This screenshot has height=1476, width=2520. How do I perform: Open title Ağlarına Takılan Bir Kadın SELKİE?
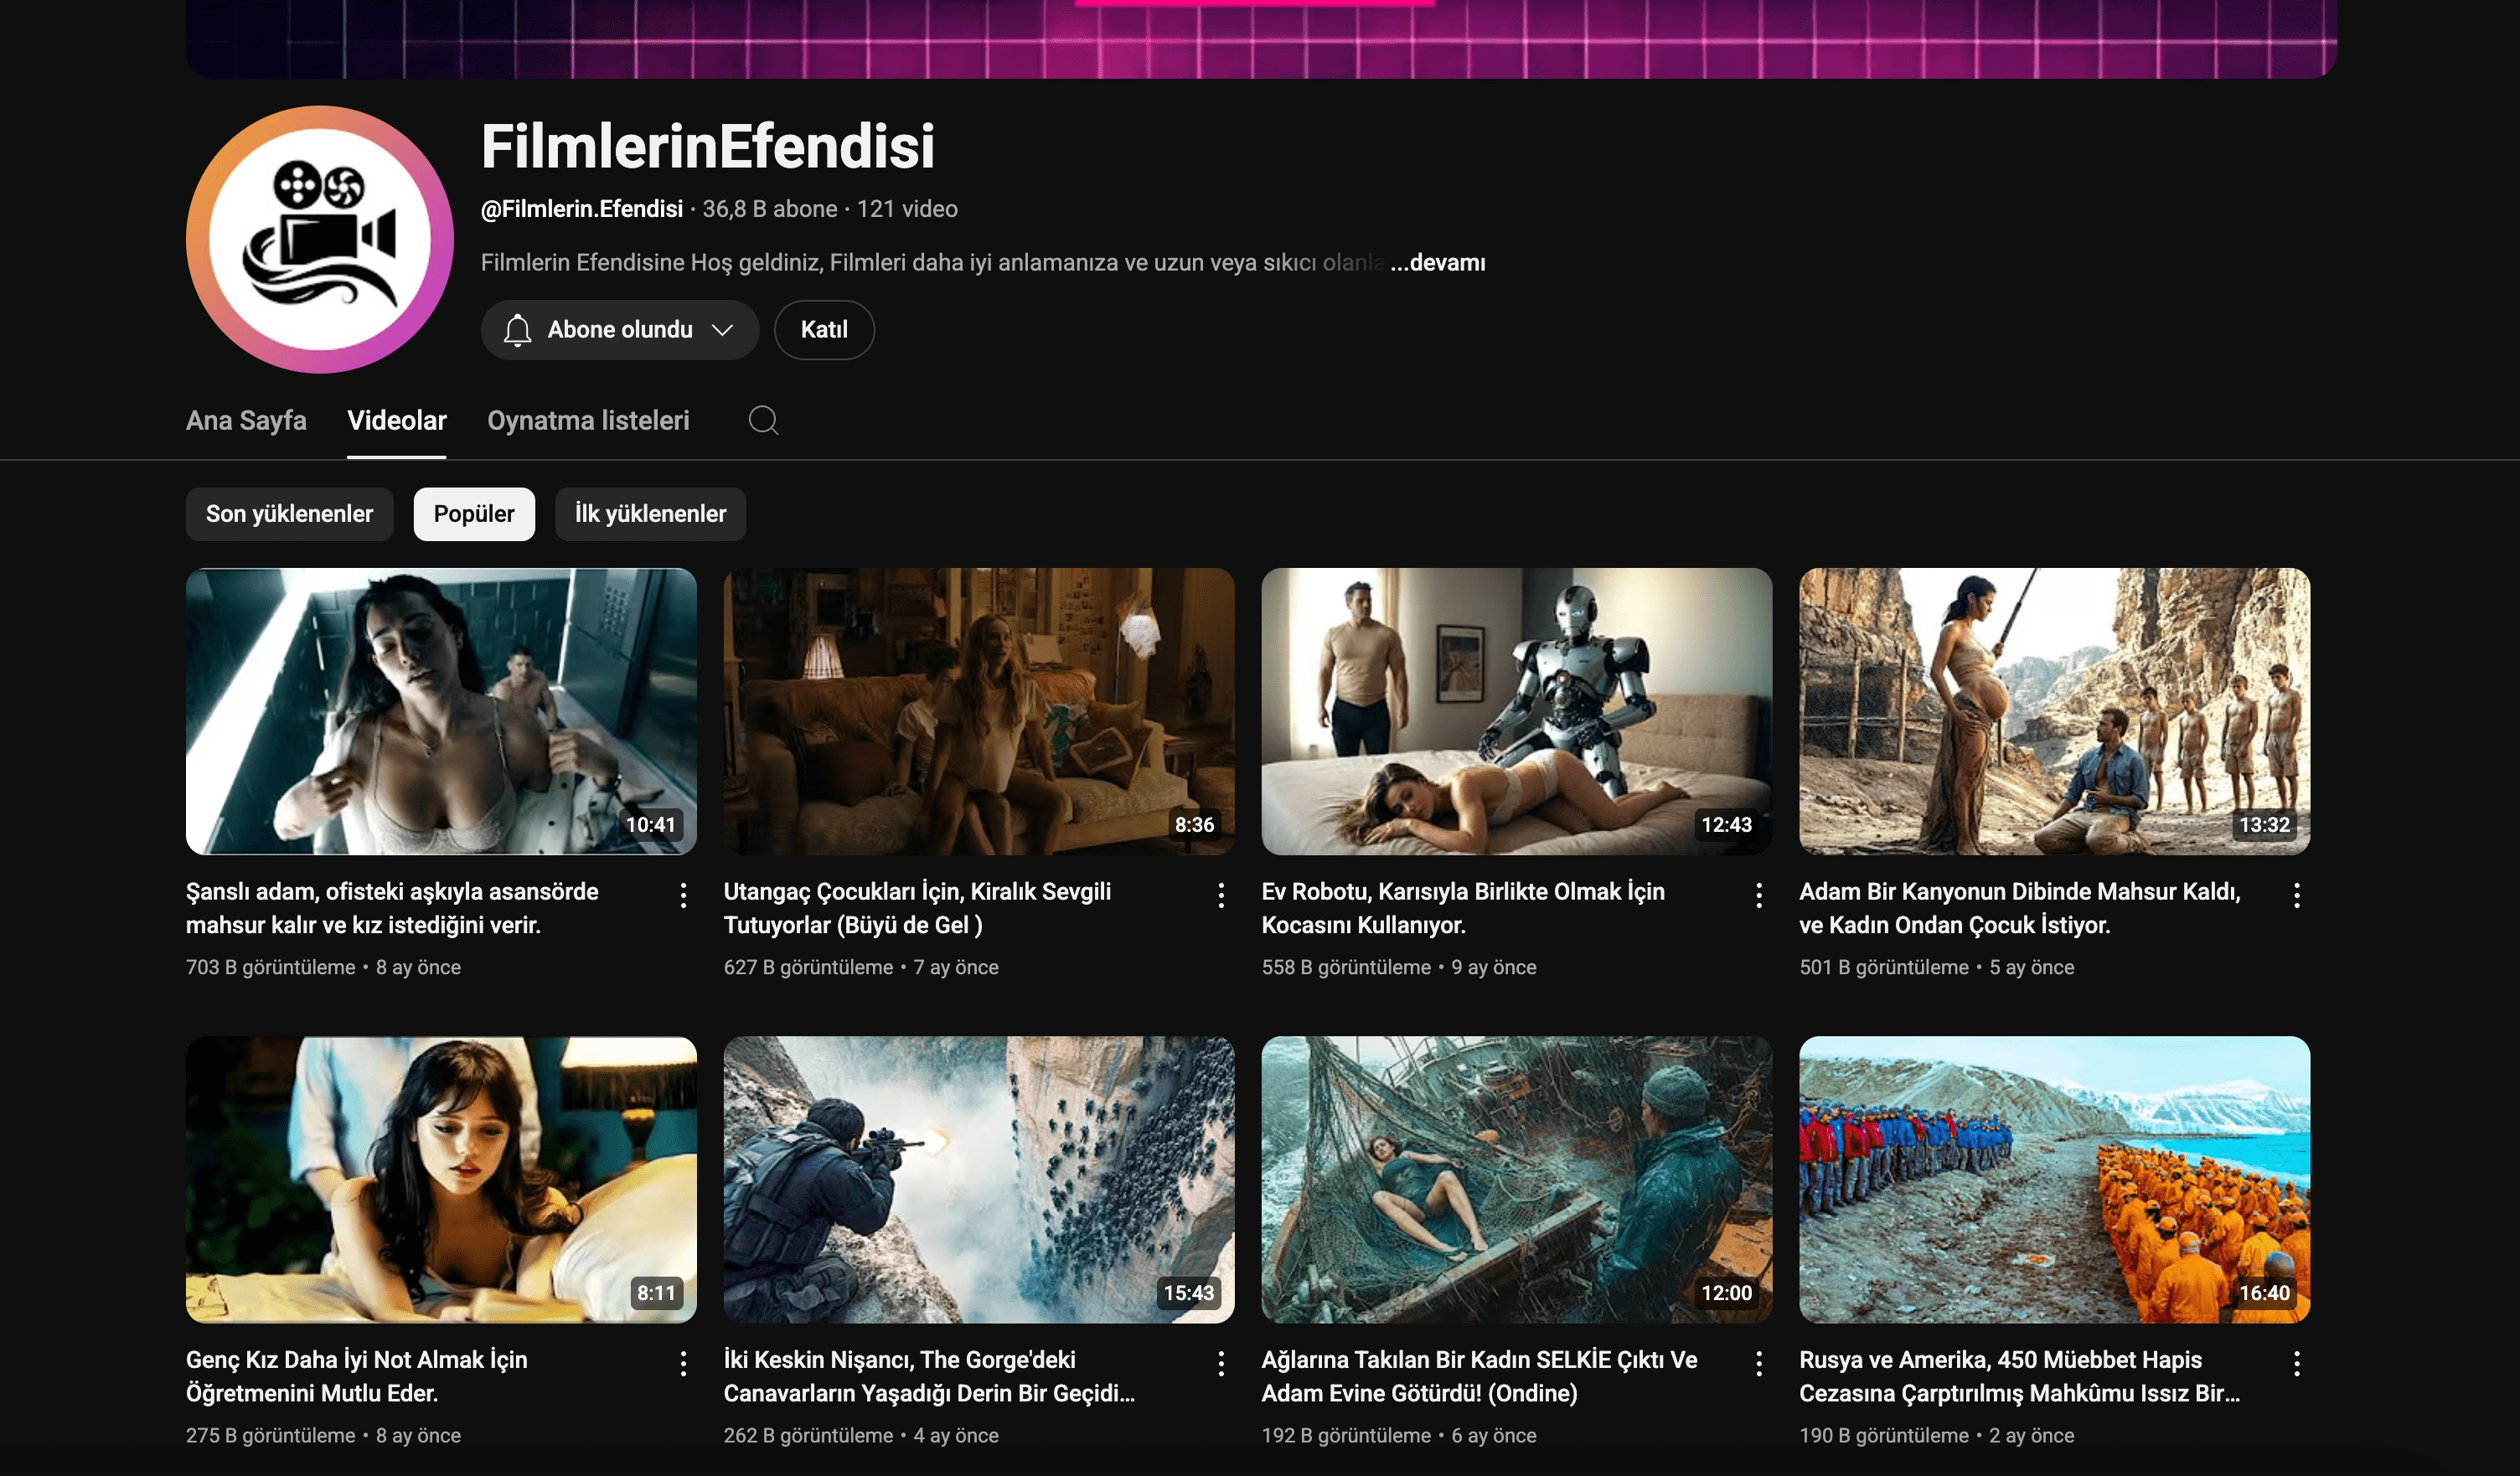pyautogui.click(x=1479, y=1376)
